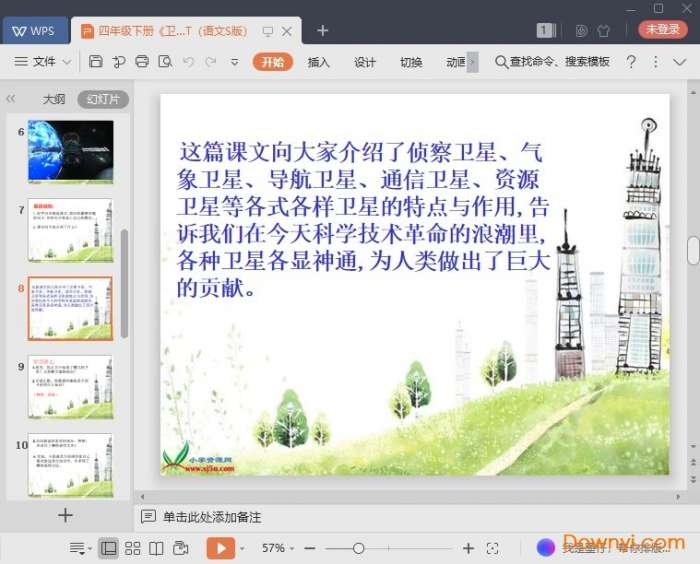The image size is (700, 564).
Task: Start slideshow with orange play button
Action: tap(220, 548)
